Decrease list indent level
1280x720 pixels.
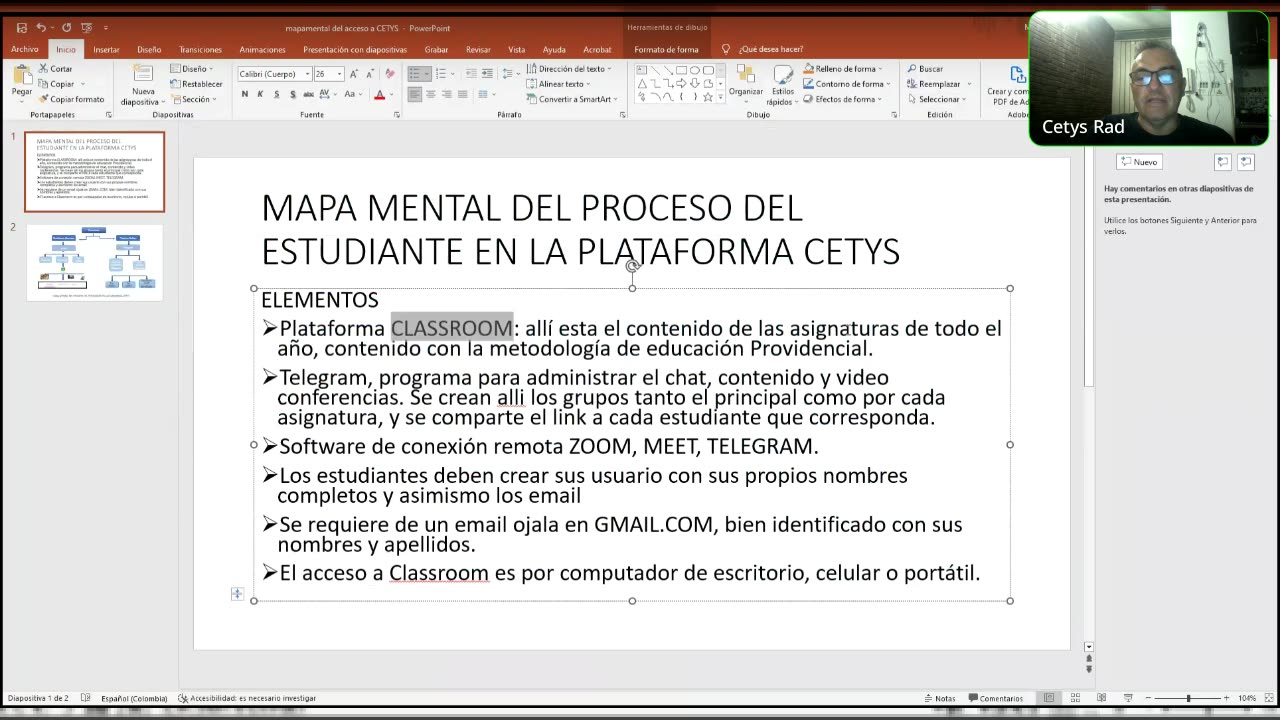[472, 74]
